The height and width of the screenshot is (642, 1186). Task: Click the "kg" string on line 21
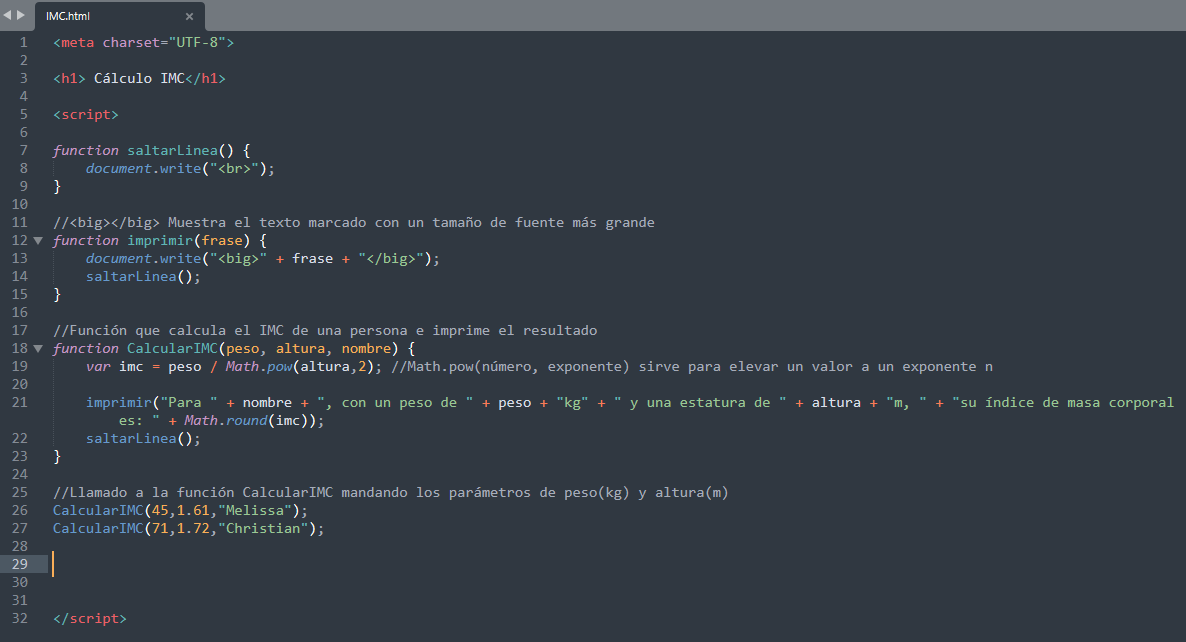(573, 403)
